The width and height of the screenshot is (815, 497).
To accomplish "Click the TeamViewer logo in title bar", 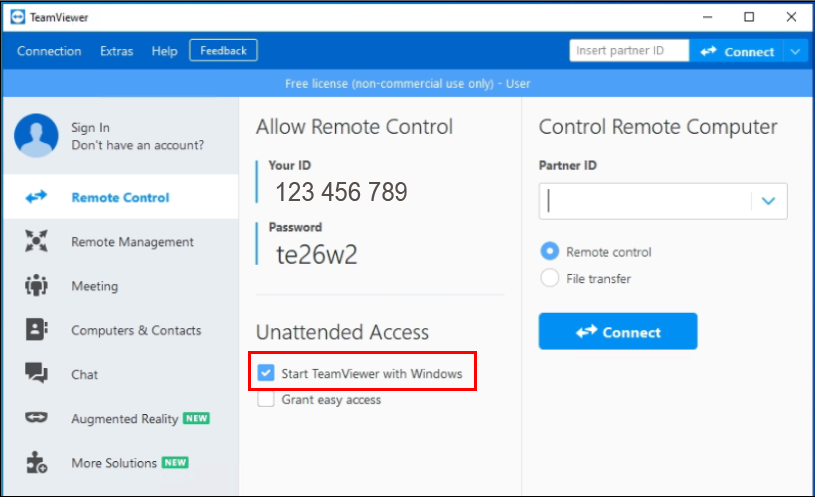I will coord(18,17).
